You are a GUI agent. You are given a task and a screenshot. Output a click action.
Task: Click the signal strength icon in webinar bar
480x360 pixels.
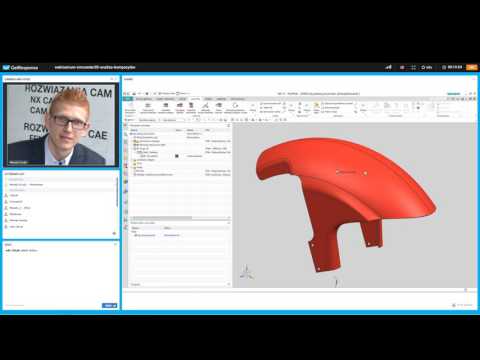click(388, 67)
